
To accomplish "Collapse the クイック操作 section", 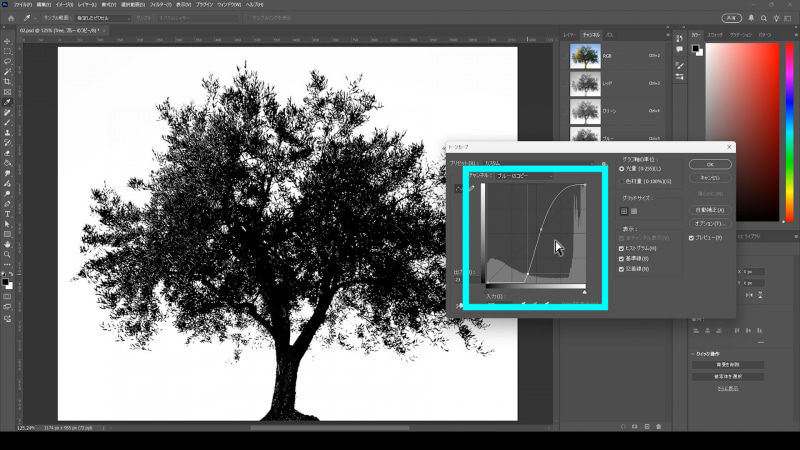I will 693,354.
